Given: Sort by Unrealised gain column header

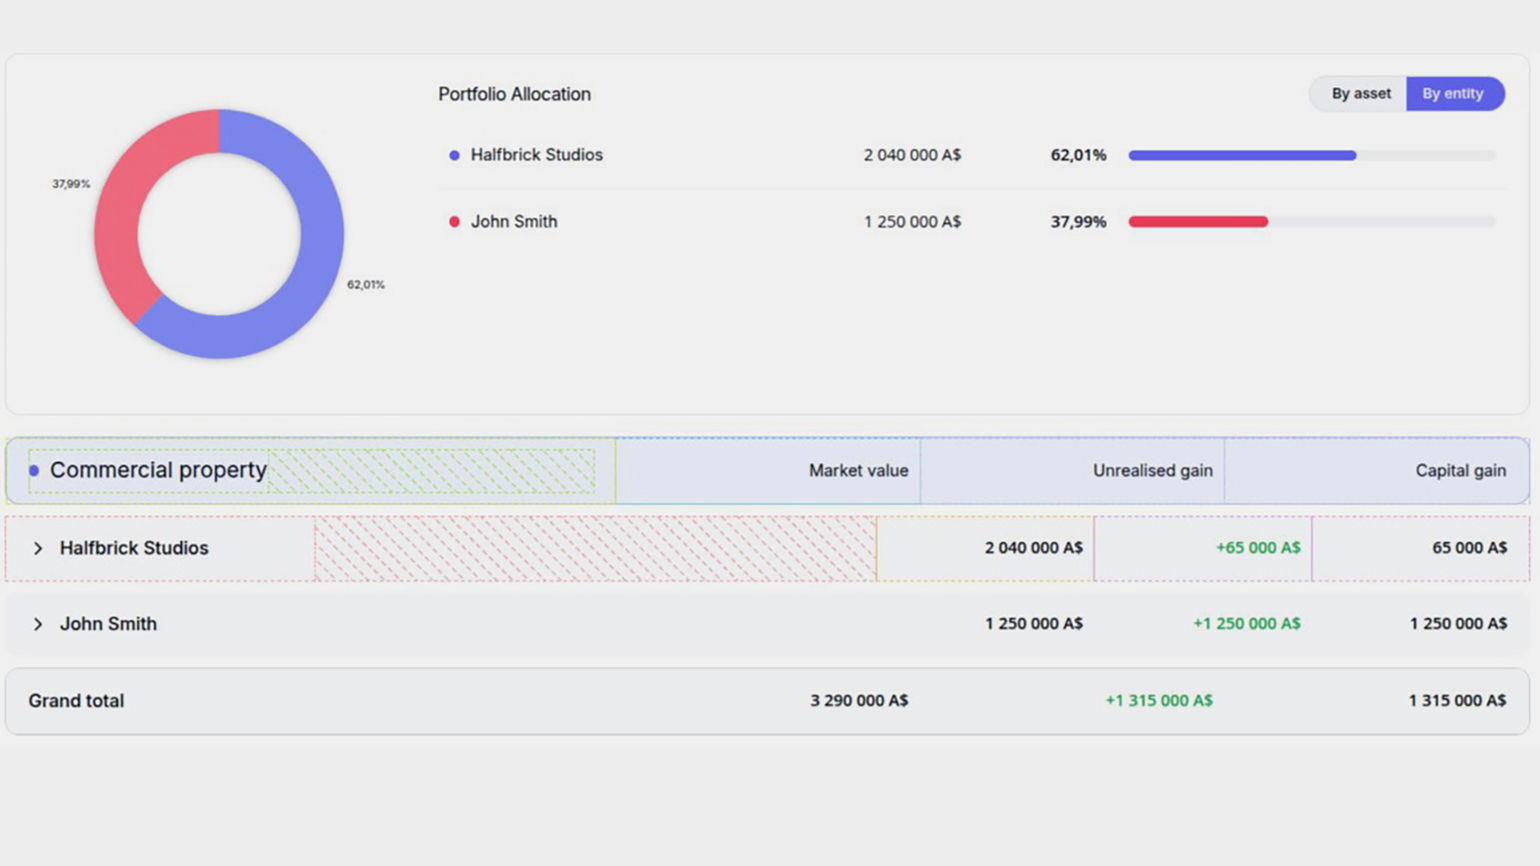Looking at the screenshot, I should [1152, 470].
